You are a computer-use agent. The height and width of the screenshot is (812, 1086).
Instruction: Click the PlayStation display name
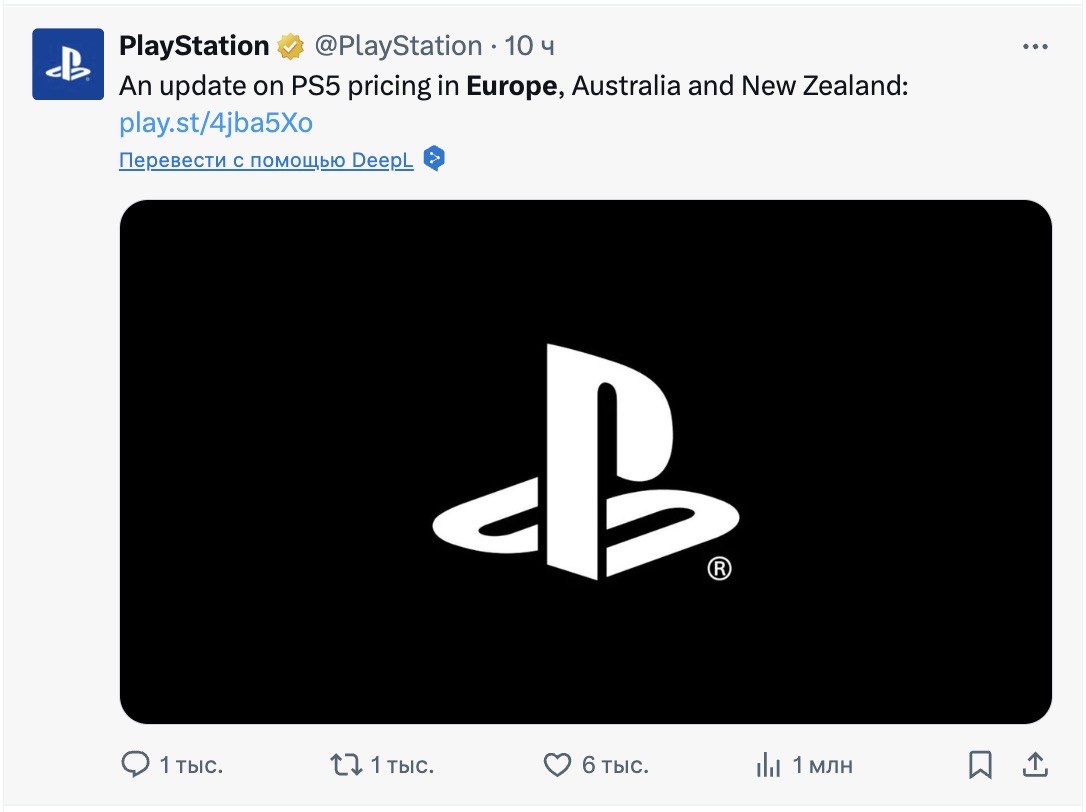[194, 46]
